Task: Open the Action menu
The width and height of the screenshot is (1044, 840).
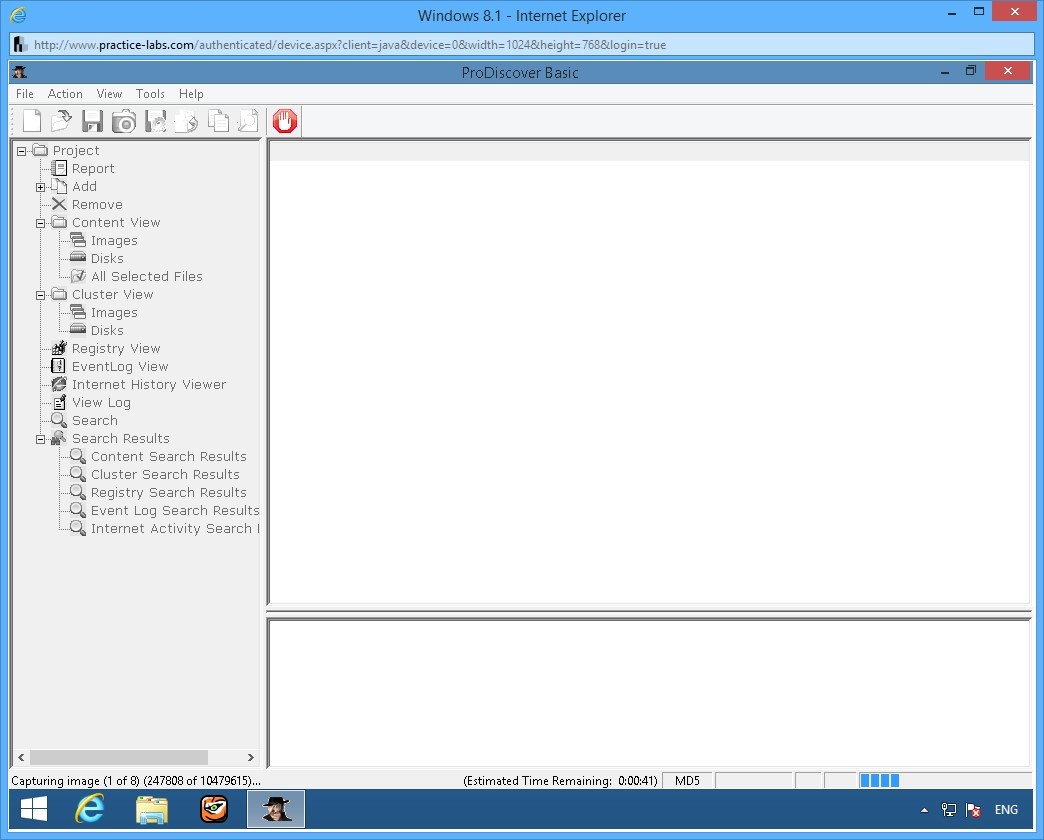Action: pos(65,94)
